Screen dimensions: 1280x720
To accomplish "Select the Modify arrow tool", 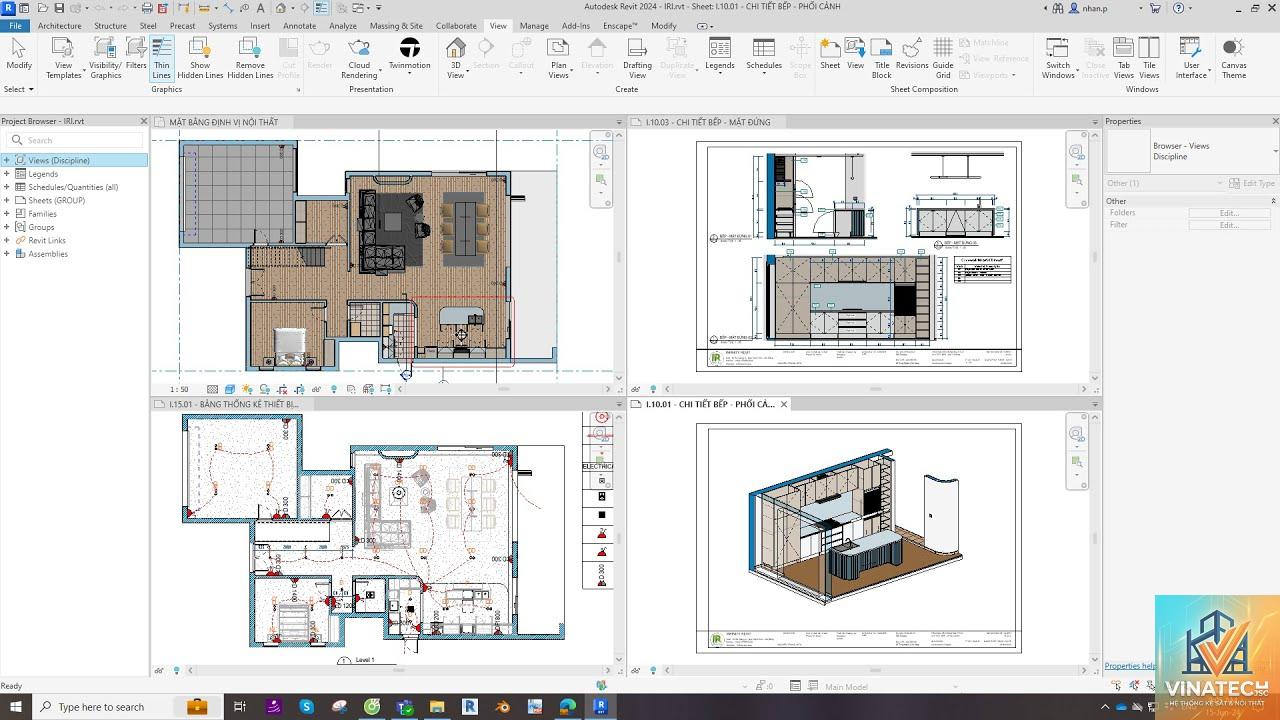I will [19, 56].
